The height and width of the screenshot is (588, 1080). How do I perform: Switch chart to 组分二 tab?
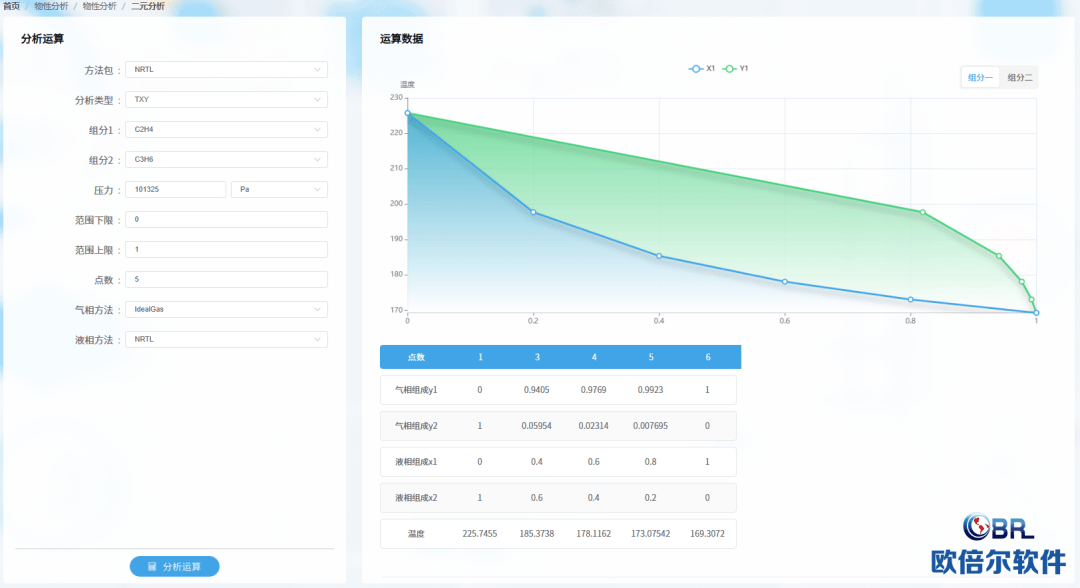point(1019,78)
